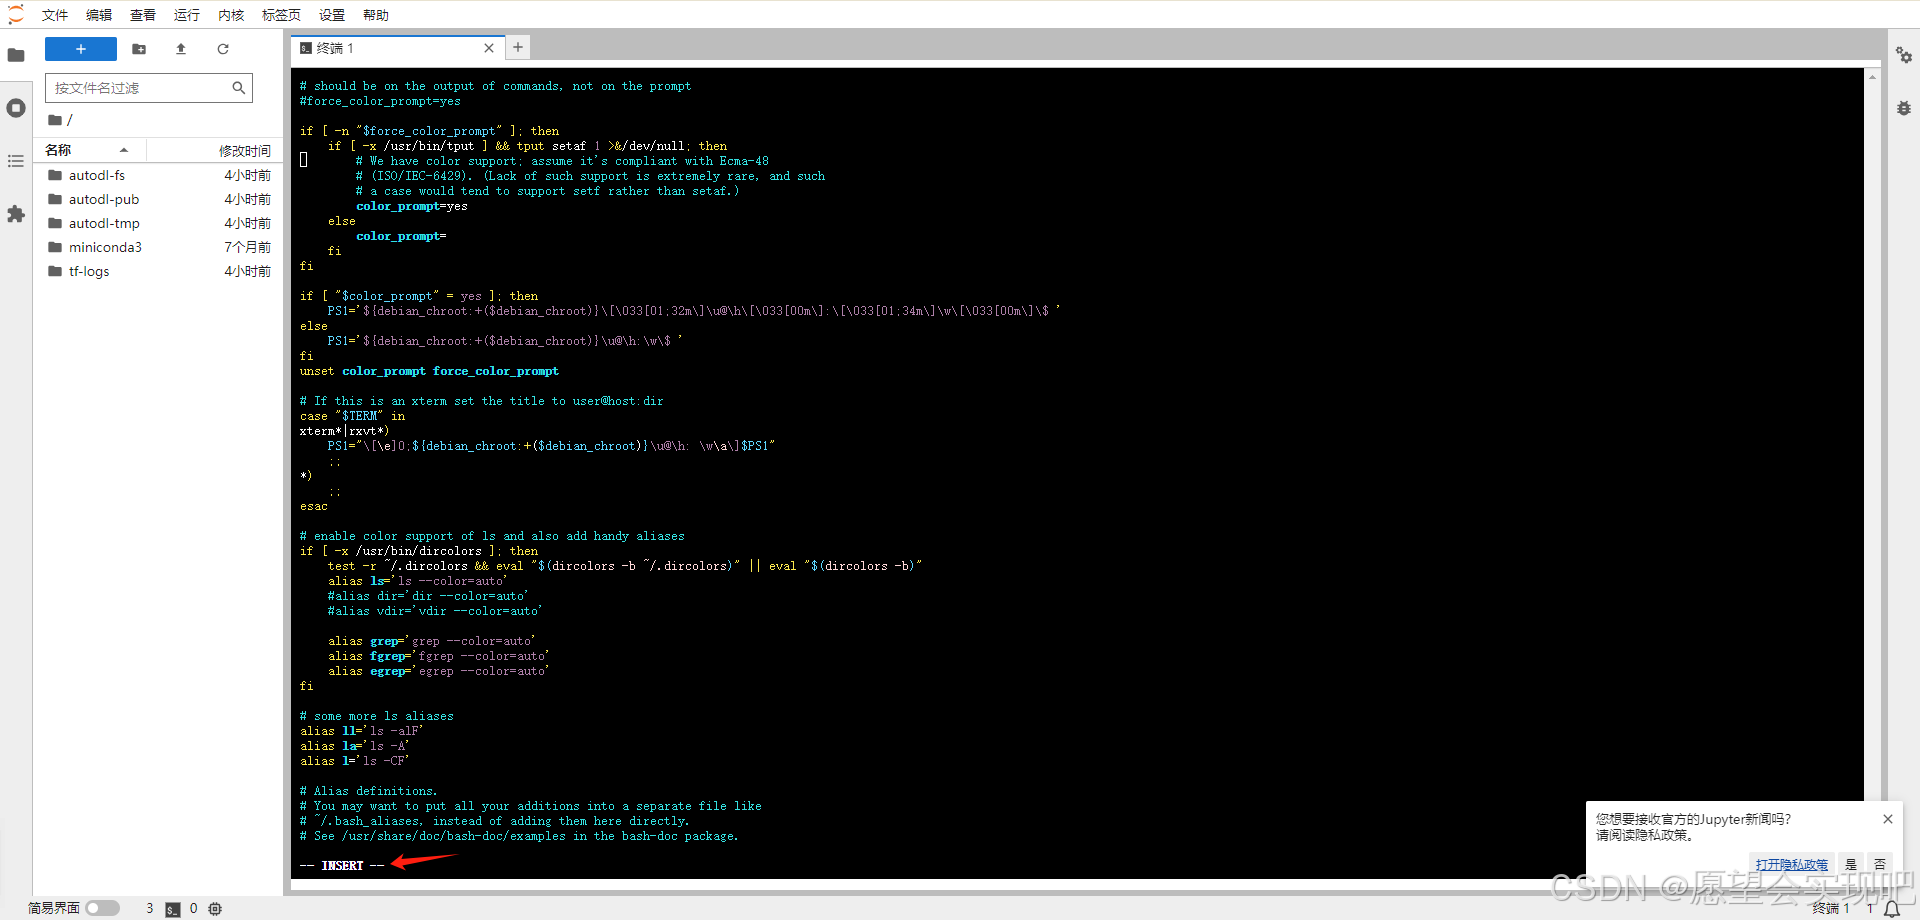
Task: Open the 内核 menu
Action: click(231, 15)
